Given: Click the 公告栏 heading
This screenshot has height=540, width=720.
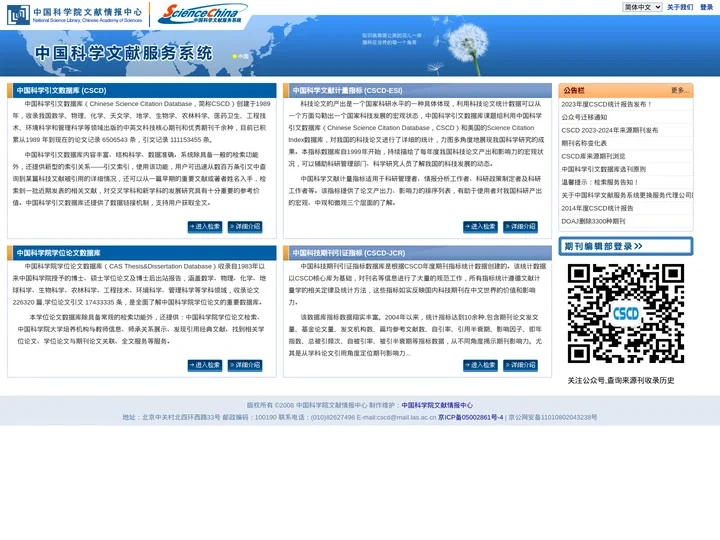Looking at the screenshot, I should pos(574,90).
